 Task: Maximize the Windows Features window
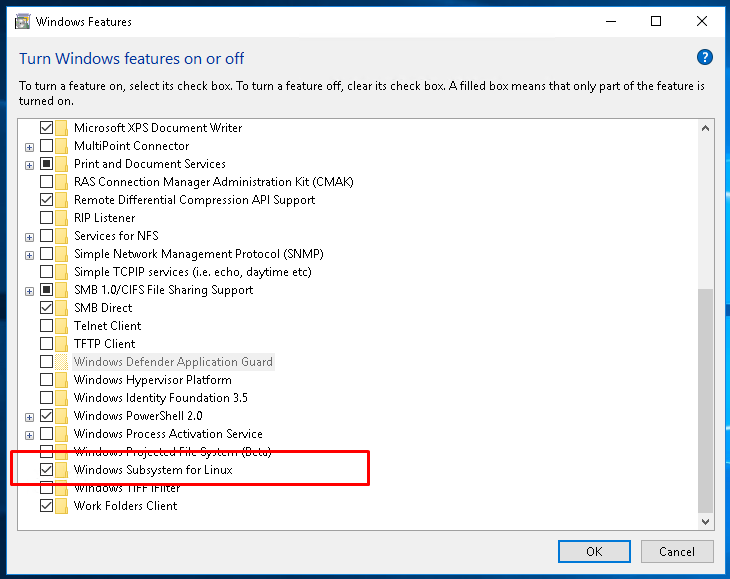(x=656, y=21)
